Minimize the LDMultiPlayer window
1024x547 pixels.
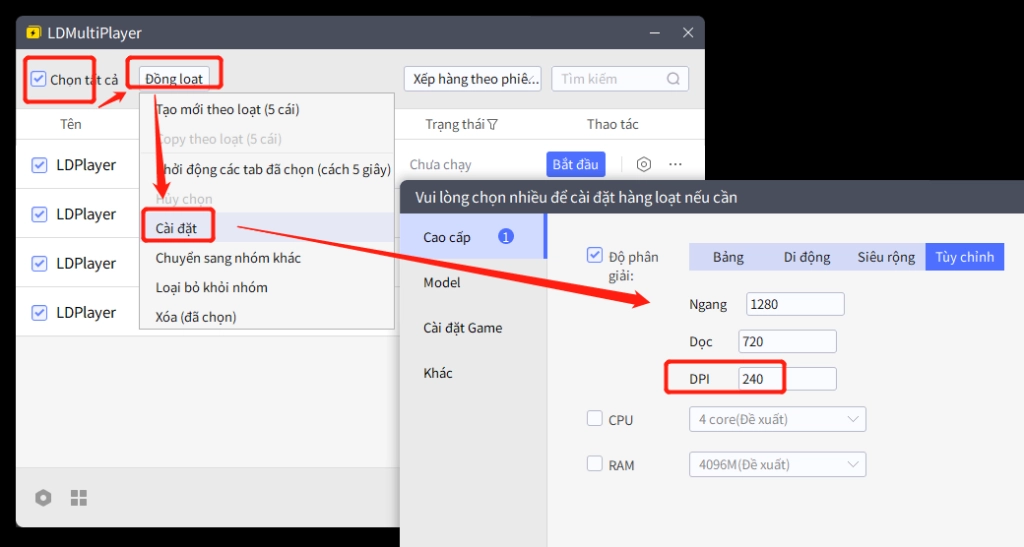(x=654, y=33)
